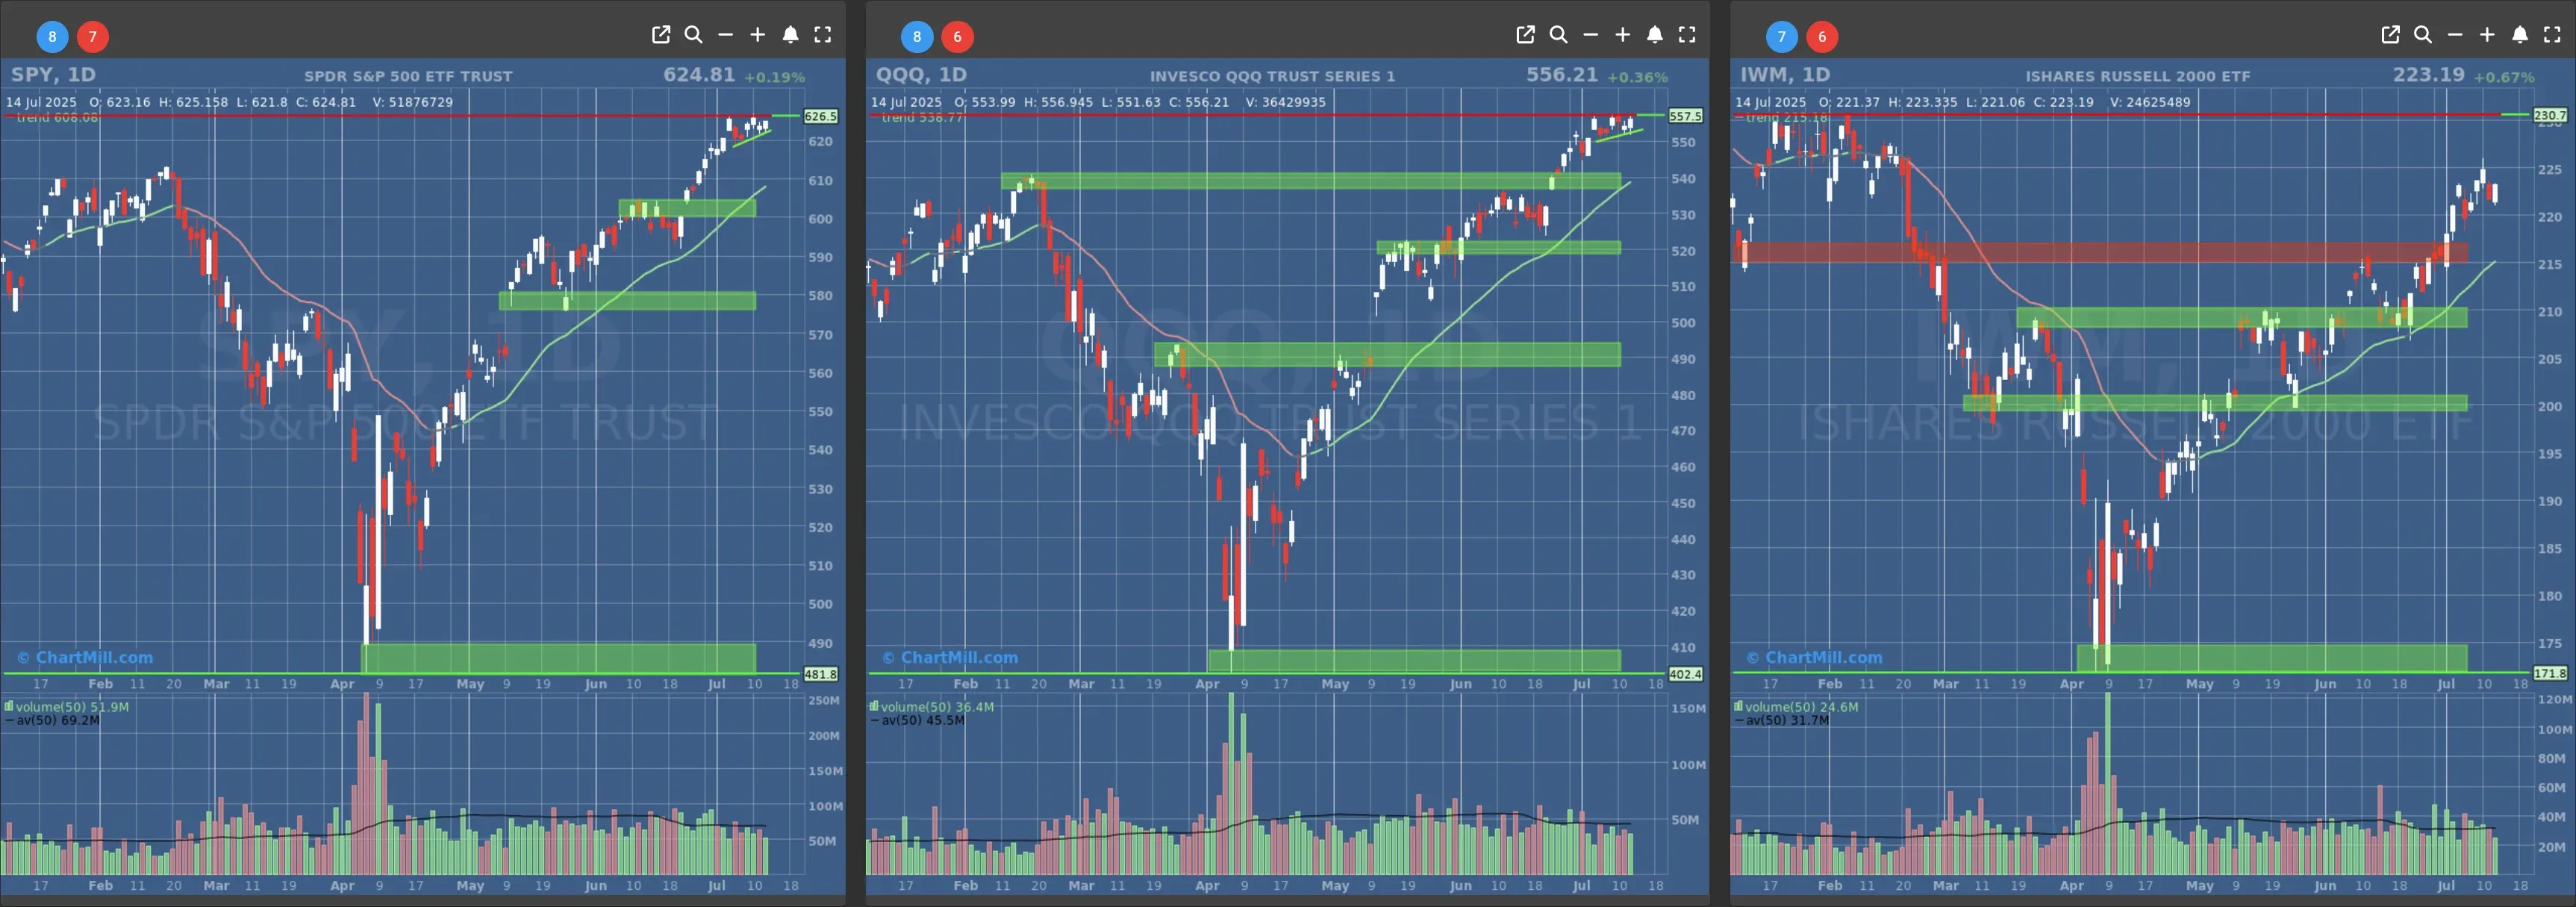Click SPY resistance price tag 626.5
Viewport: 2576px width, 907px height.
click(821, 117)
